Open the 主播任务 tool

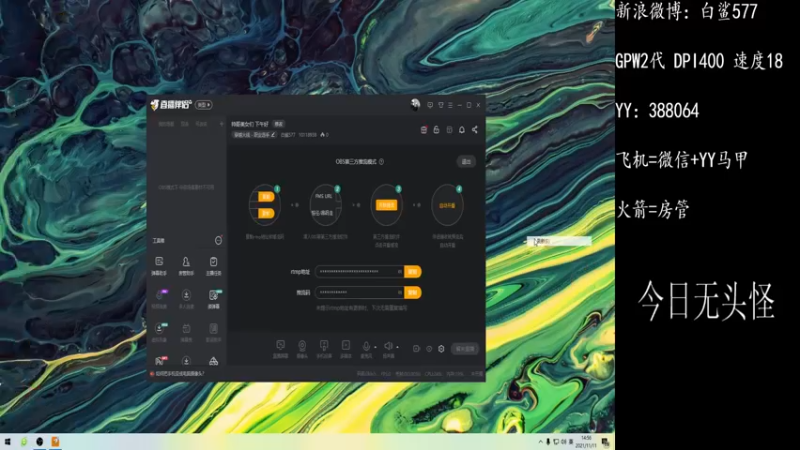pos(213,266)
